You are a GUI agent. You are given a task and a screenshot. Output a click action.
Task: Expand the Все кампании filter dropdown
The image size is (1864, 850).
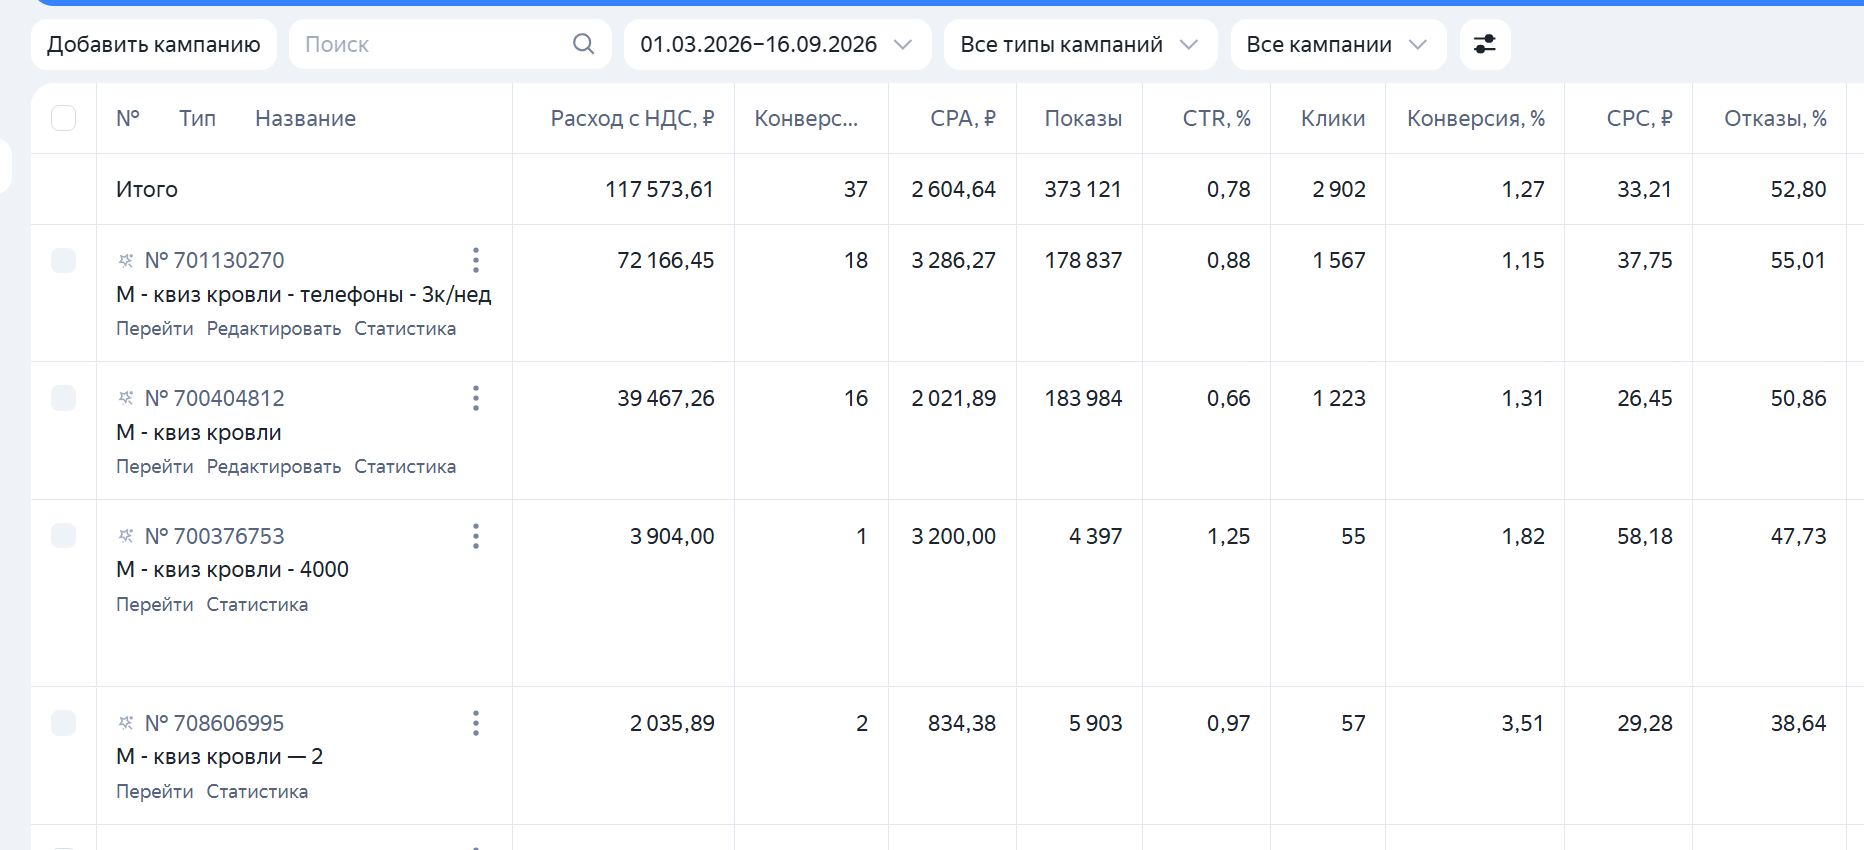tap(1338, 44)
